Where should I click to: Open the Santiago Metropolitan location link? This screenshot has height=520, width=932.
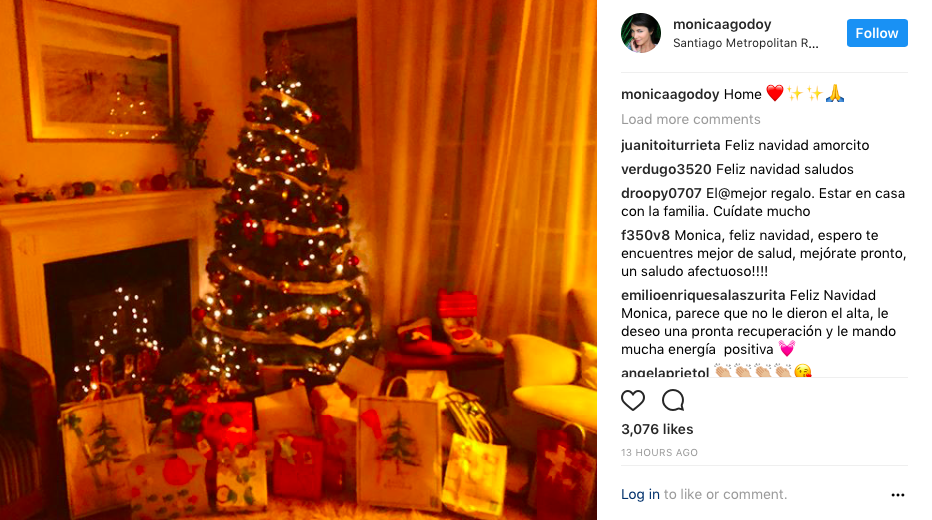(745, 43)
